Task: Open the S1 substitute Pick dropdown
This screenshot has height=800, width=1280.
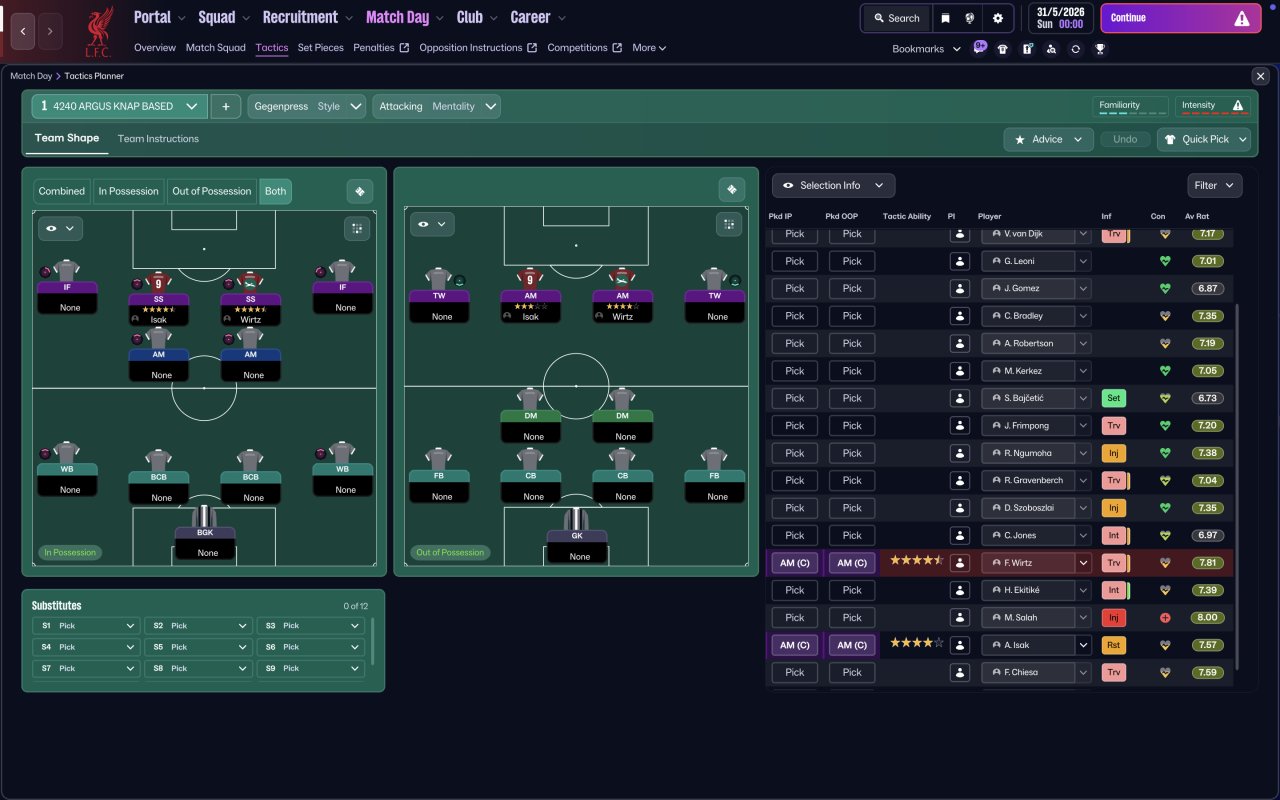Action: point(86,626)
